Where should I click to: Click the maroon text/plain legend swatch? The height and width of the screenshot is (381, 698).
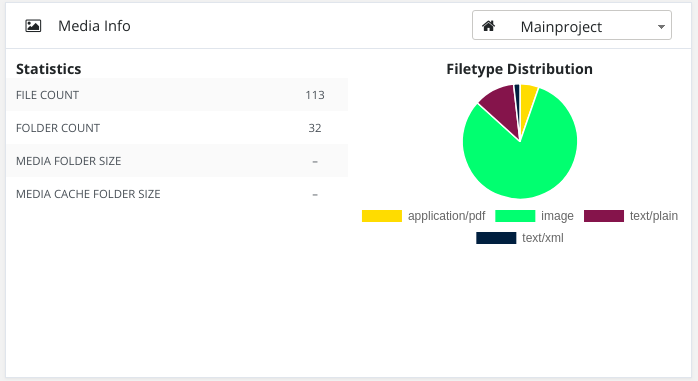(x=604, y=216)
